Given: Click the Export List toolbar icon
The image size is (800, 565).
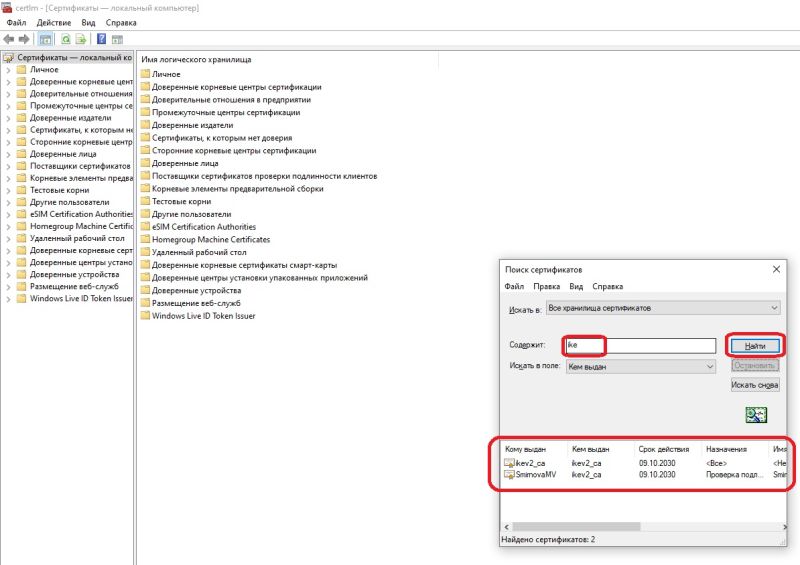Looking at the screenshot, I should click(x=81, y=39).
